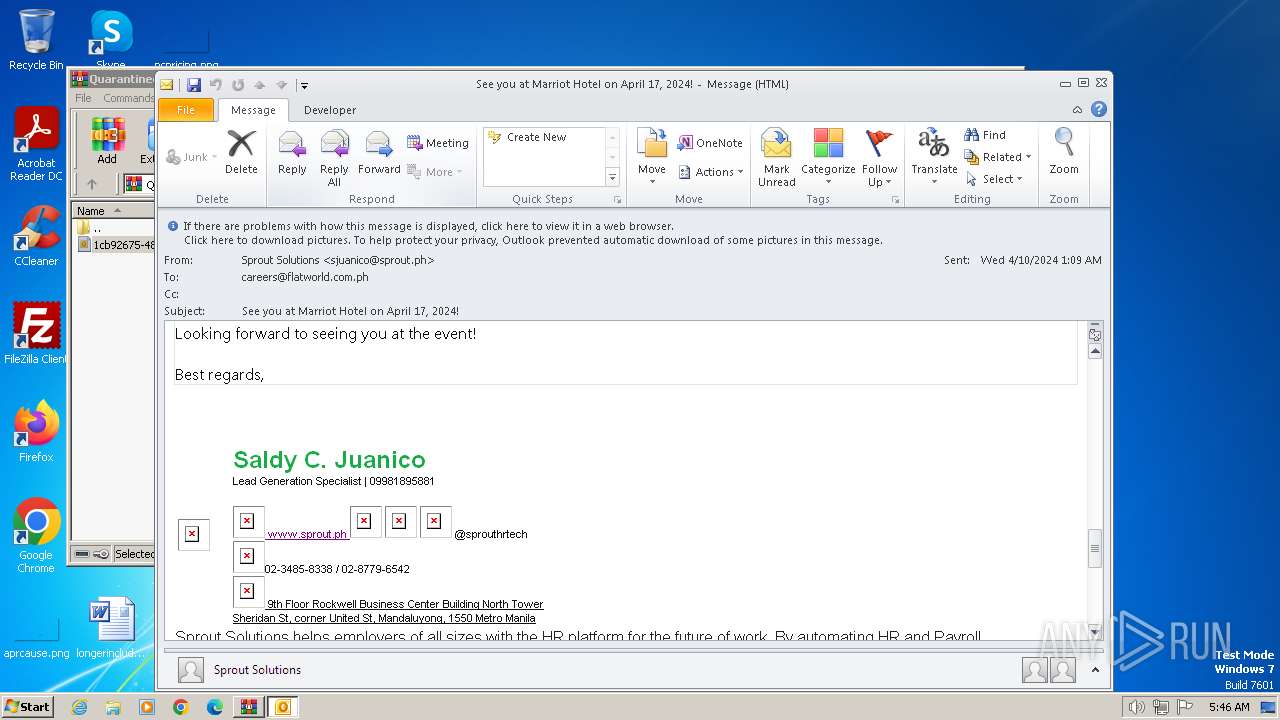Click the Save icon in quick access toolbar

194,85
